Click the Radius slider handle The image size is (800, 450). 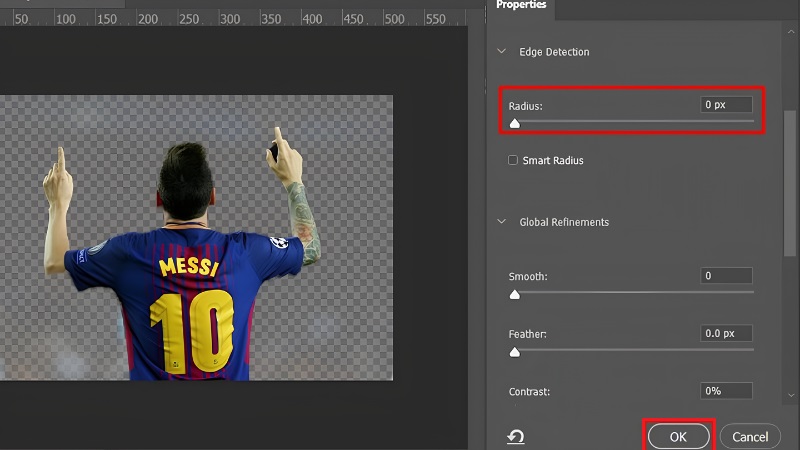[x=515, y=123]
